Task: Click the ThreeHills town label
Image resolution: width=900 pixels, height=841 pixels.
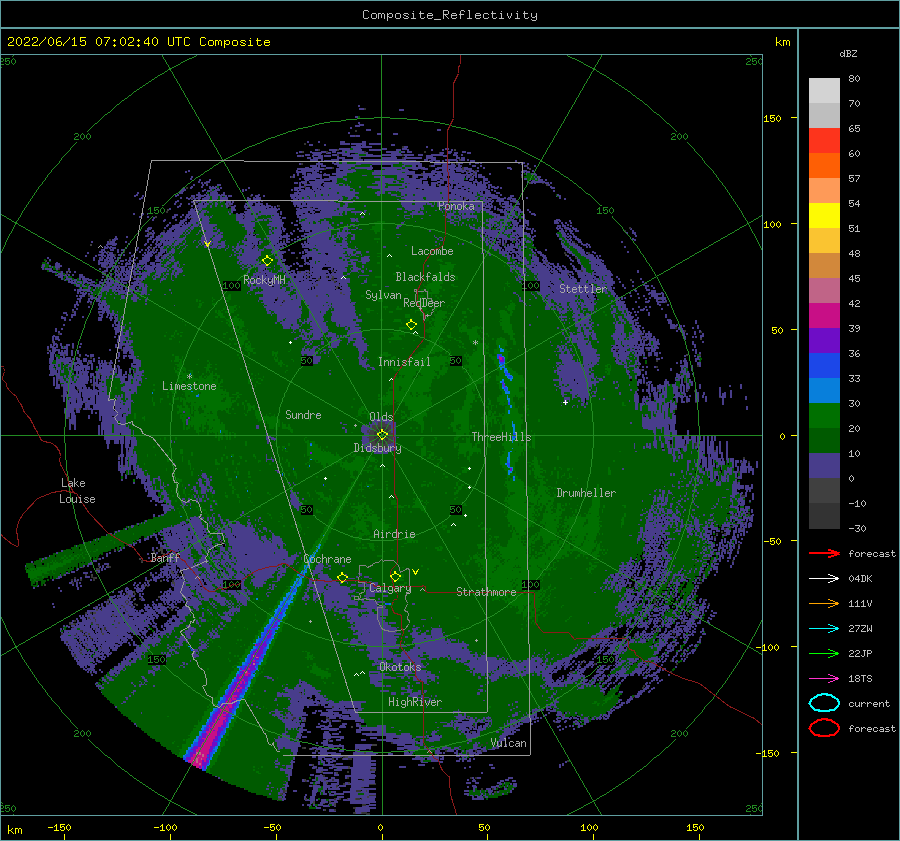Action: (502, 437)
